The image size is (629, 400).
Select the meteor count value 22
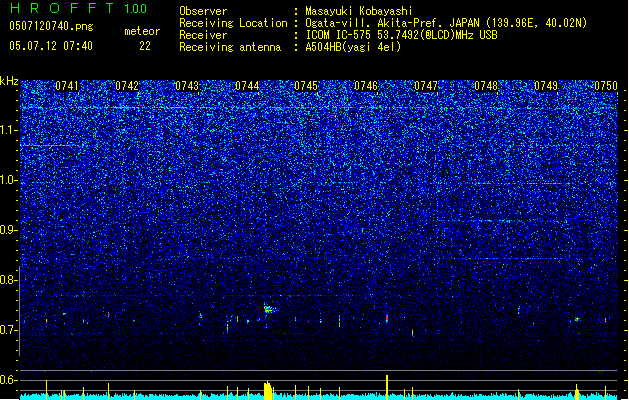pos(145,46)
